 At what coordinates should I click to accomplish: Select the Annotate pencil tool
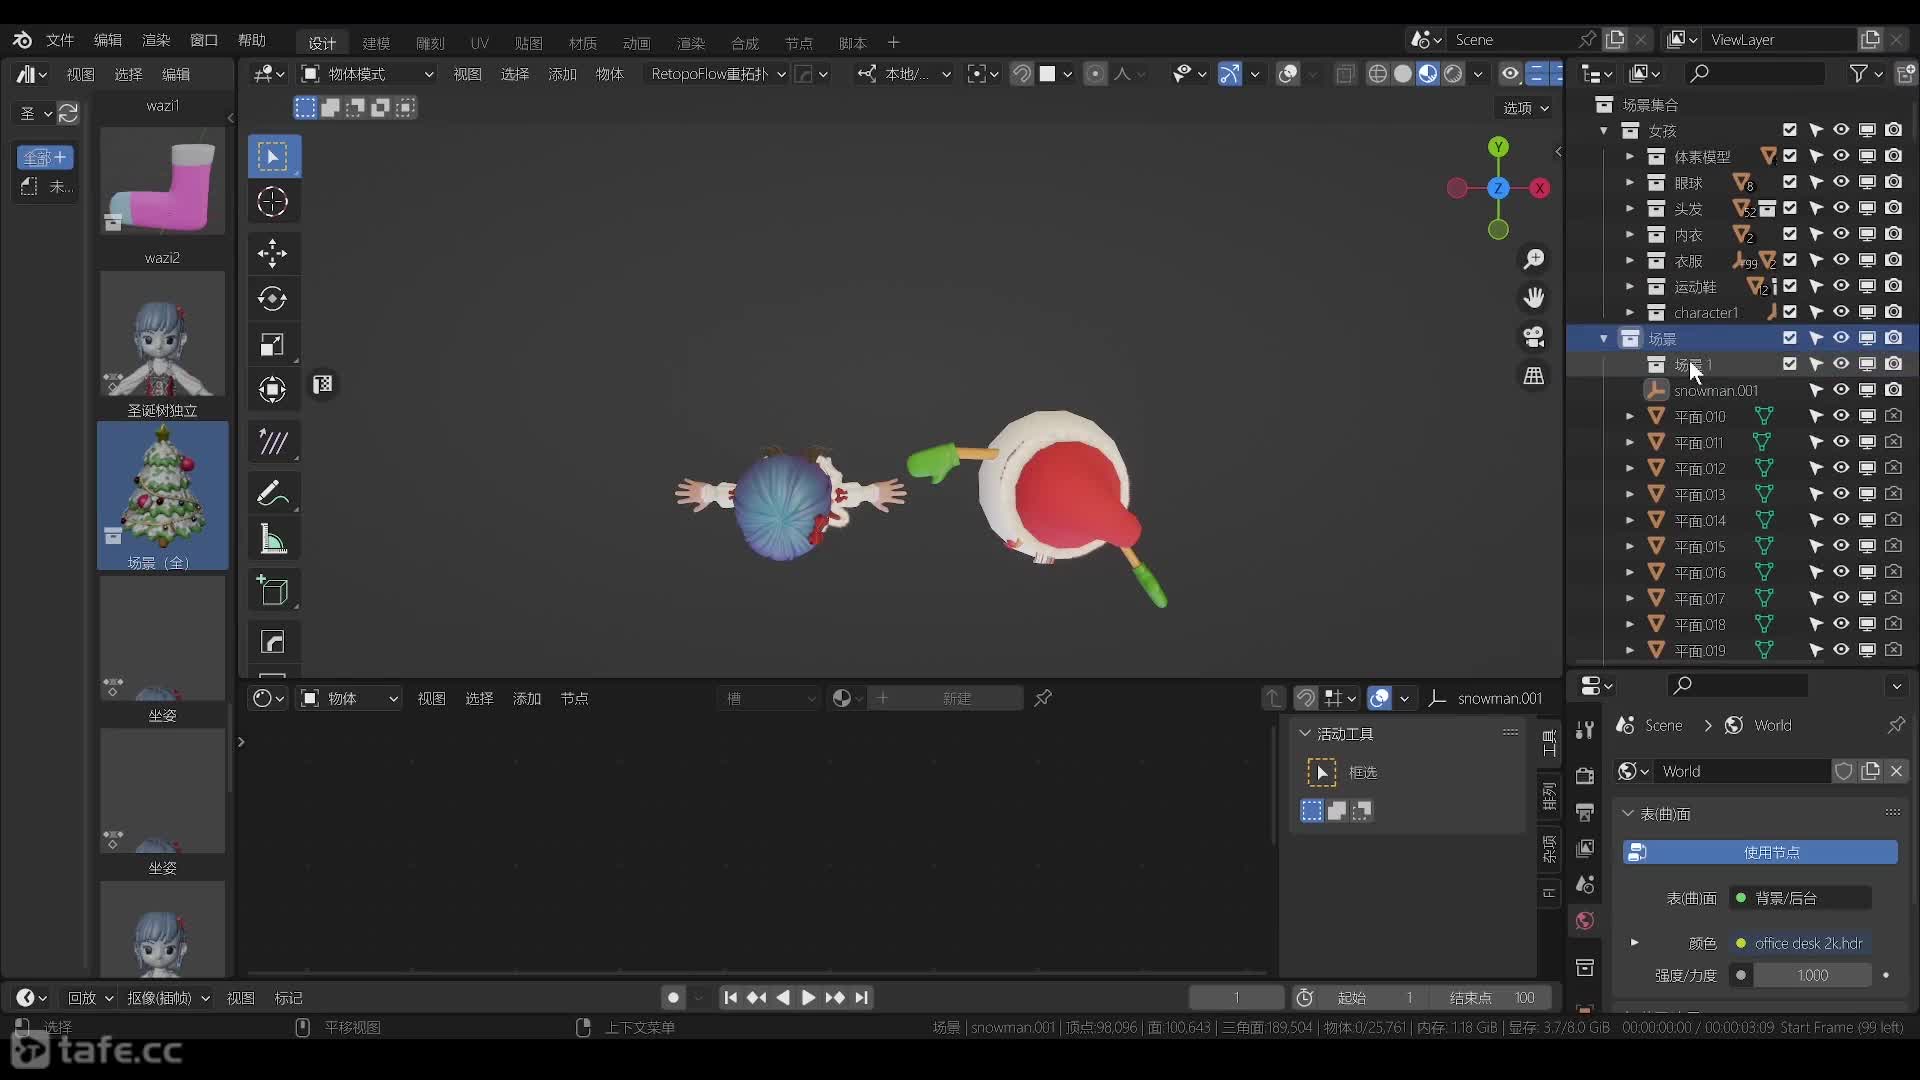point(273,494)
